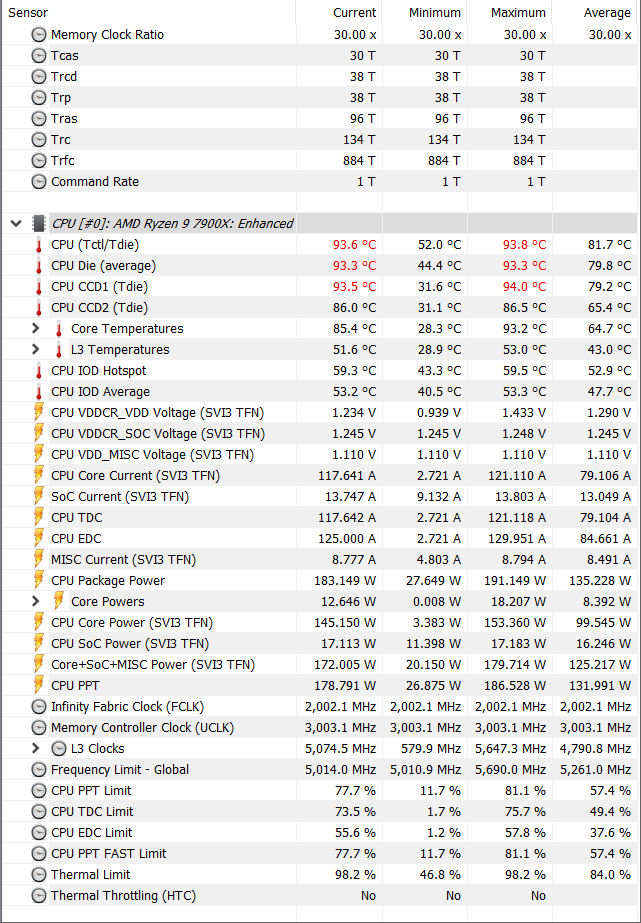Click the CPU chip icon in group header
Image resolution: width=641 pixels, height=923 pixels.
point(39,224)
